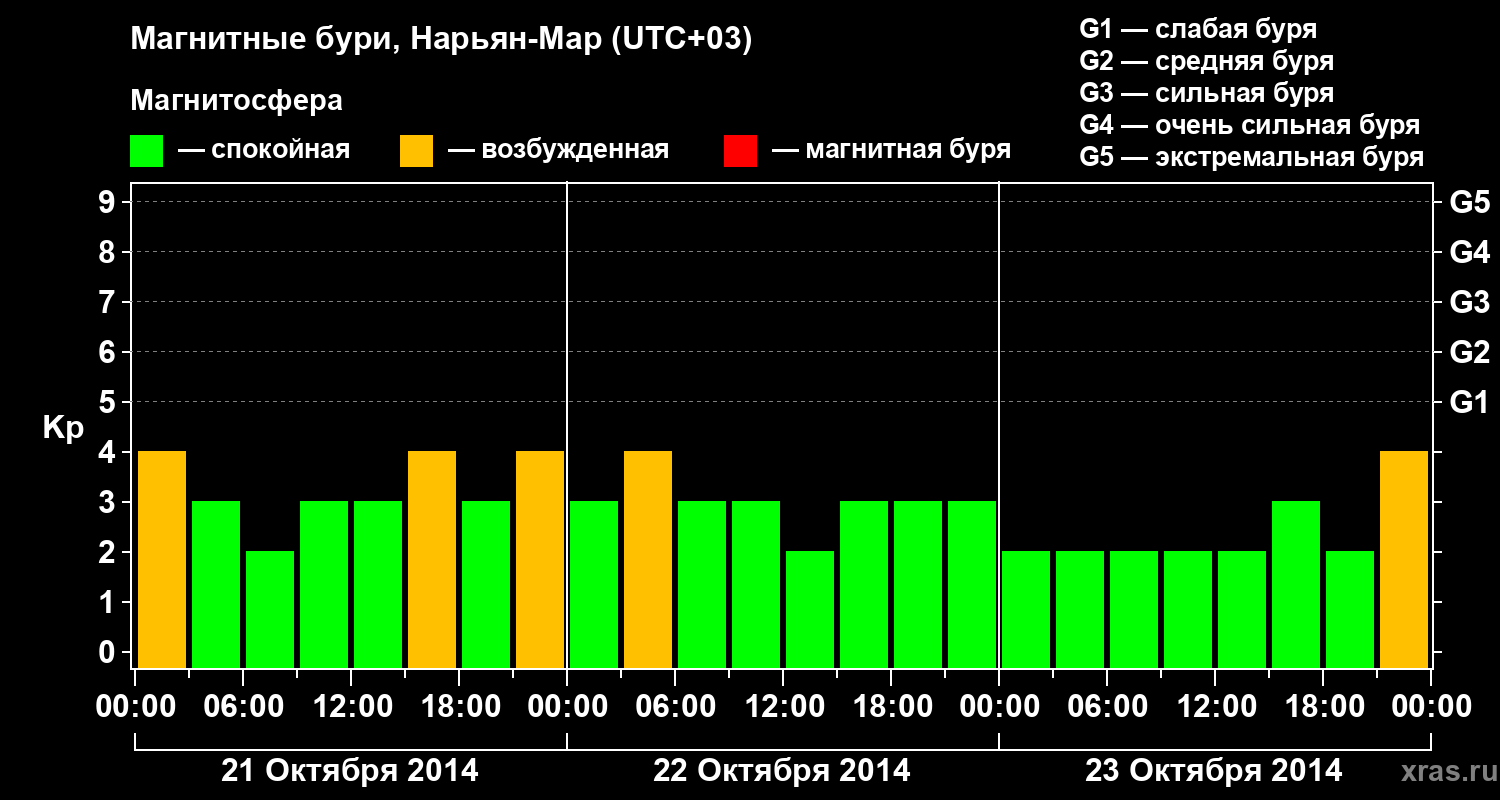
Task: Click the '22 Октября 2014' date label
Action: click(x=782, y=771)
